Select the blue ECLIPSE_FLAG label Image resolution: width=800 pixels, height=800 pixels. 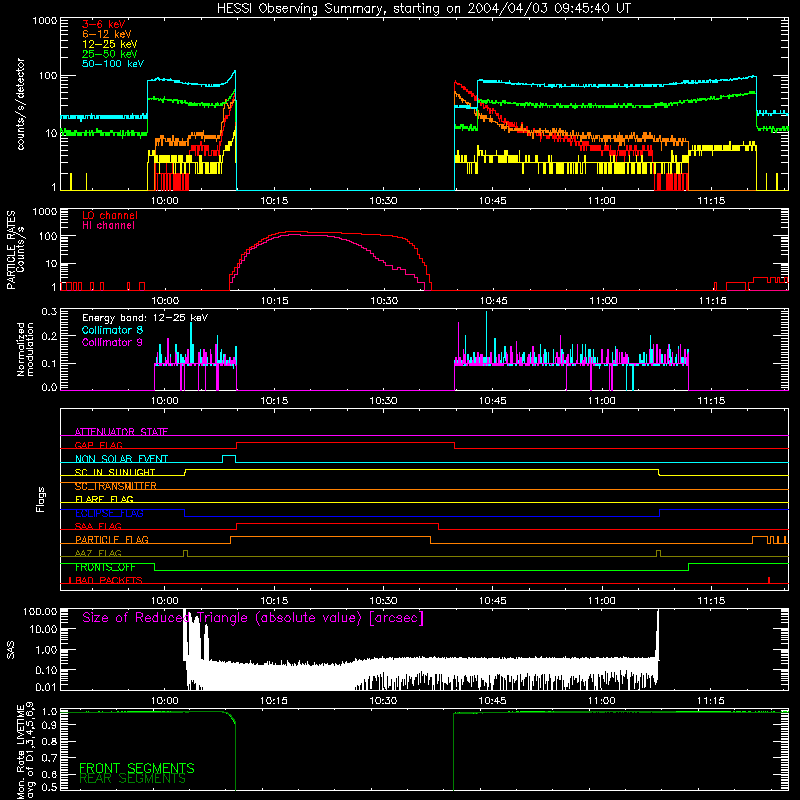[x=109, y=513]
